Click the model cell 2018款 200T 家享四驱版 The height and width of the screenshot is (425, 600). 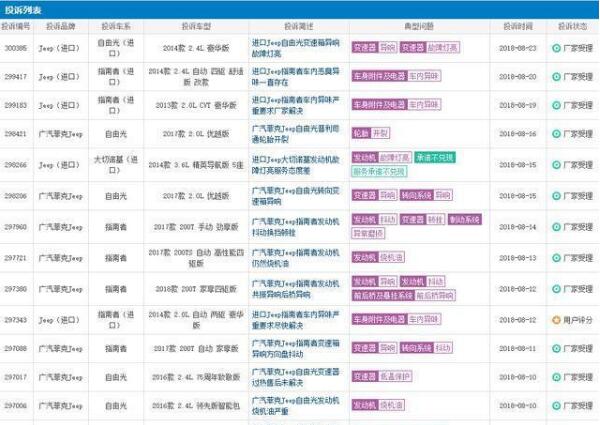tap(196, 289)
